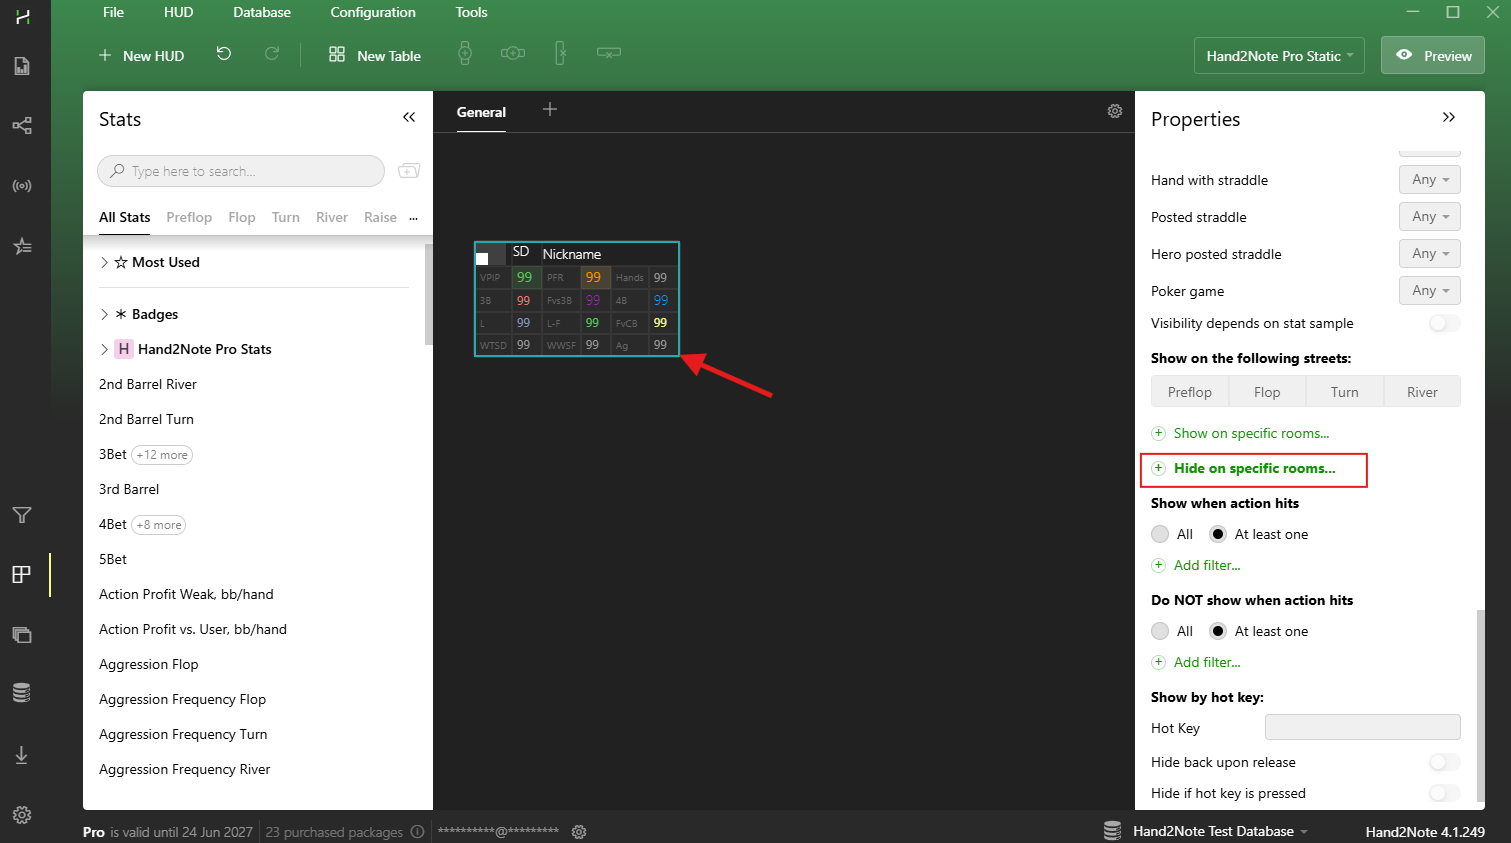Open the database icon in left sidebar

[22, 692]
